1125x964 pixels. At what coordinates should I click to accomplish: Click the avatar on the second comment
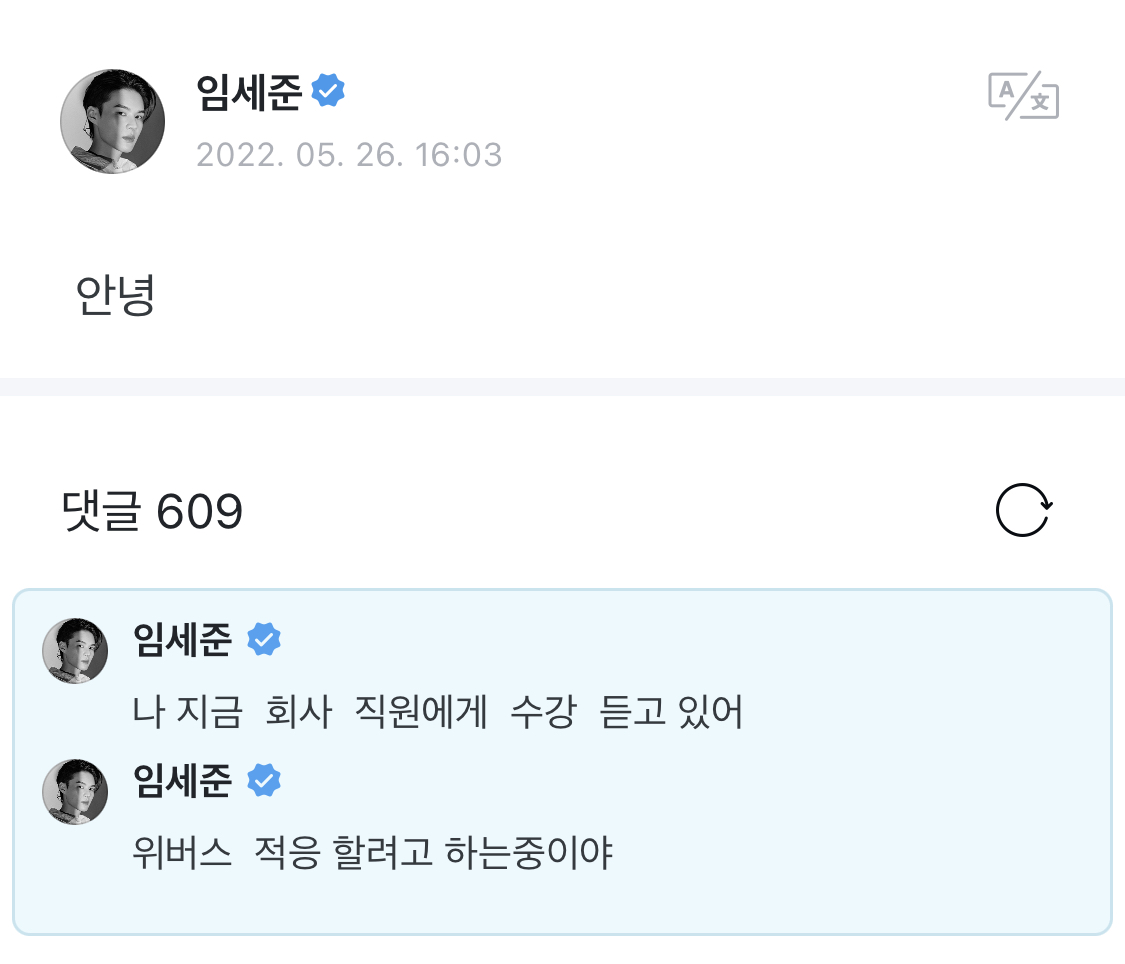point(74,792)
